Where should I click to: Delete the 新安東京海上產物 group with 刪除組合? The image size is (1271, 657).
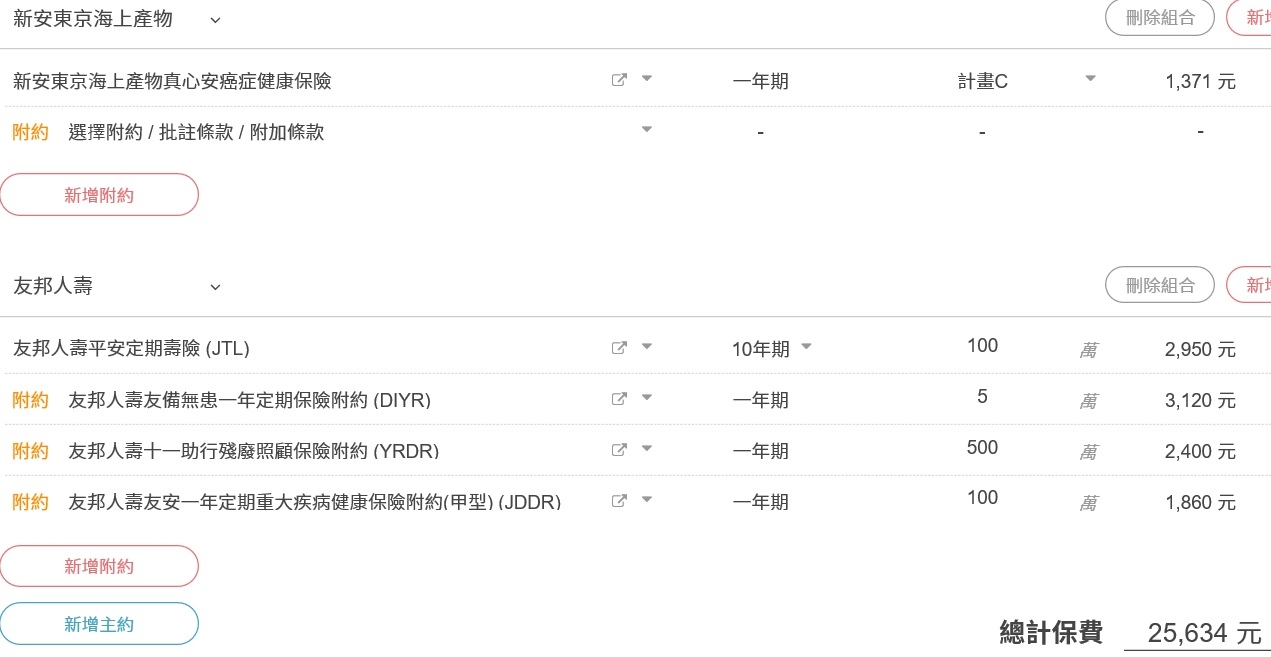coord(1160,17)
